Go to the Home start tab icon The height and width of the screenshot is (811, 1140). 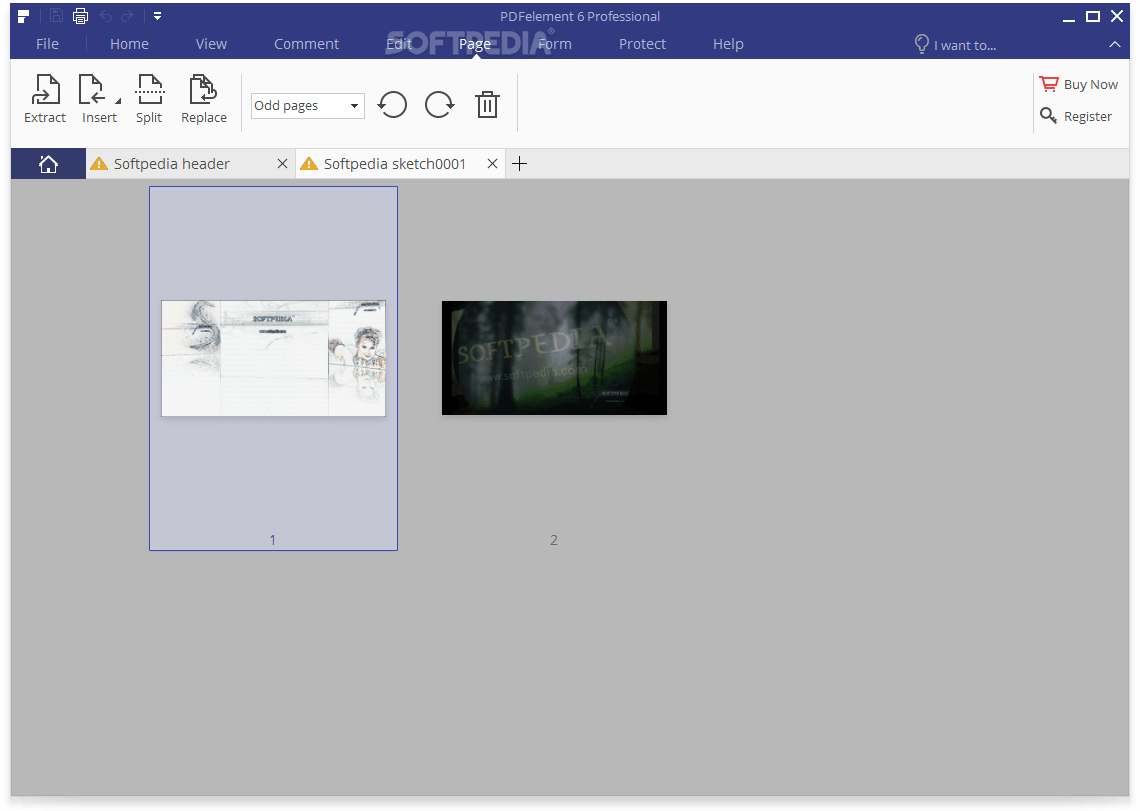(49, 164)
